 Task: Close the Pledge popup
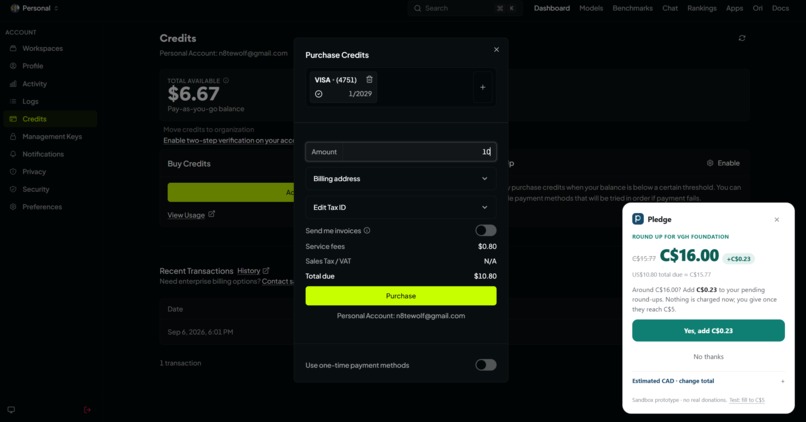777,219
